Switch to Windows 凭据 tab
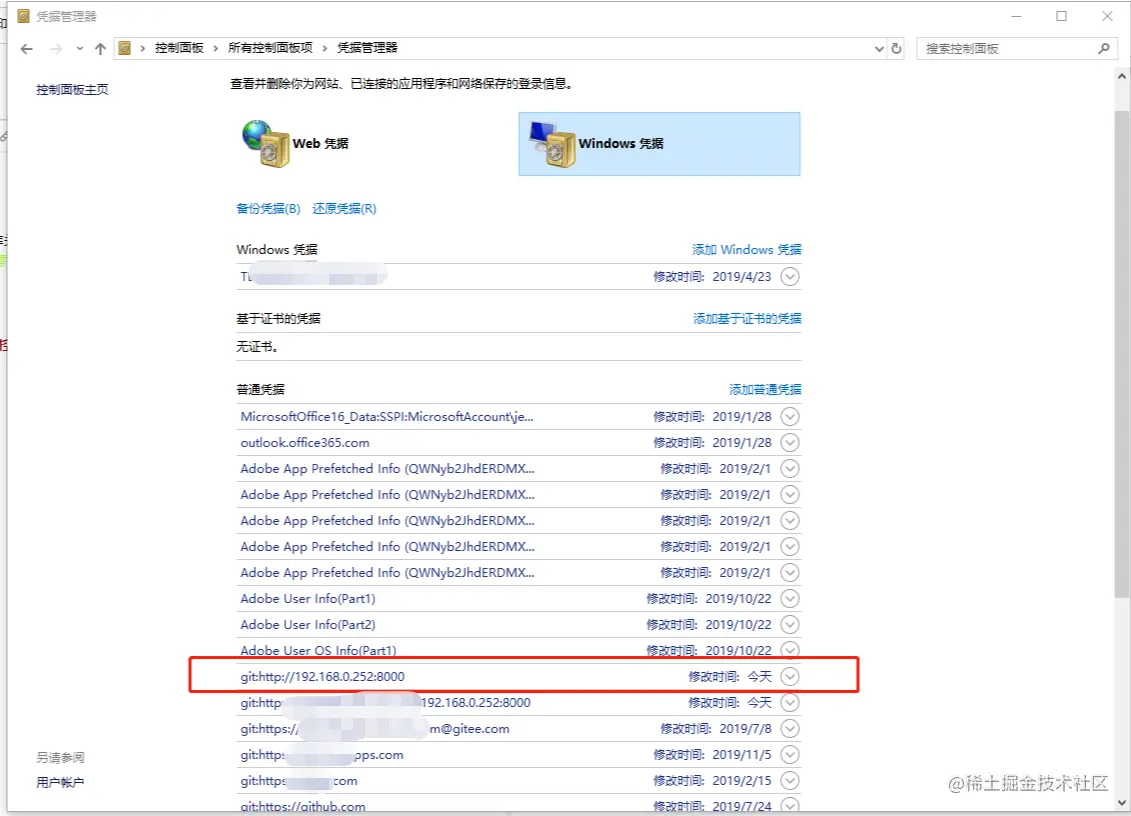The width and height of the screenshot is (1131, 816). pos(659,144)
